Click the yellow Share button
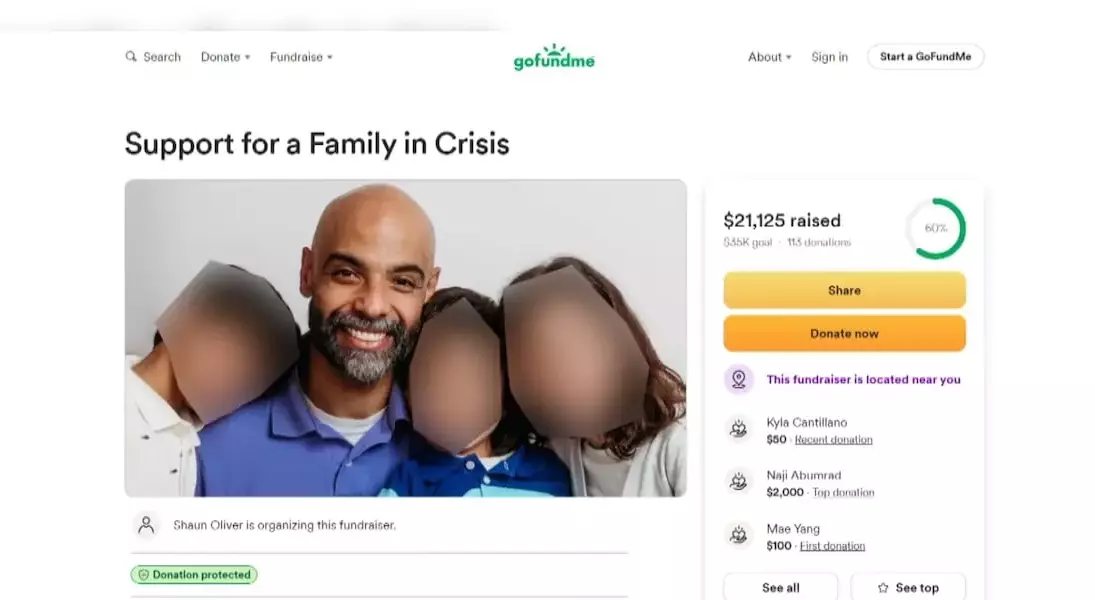Image resolution: width=1095 pixels, height=600 pixels. tap(844, 290)
